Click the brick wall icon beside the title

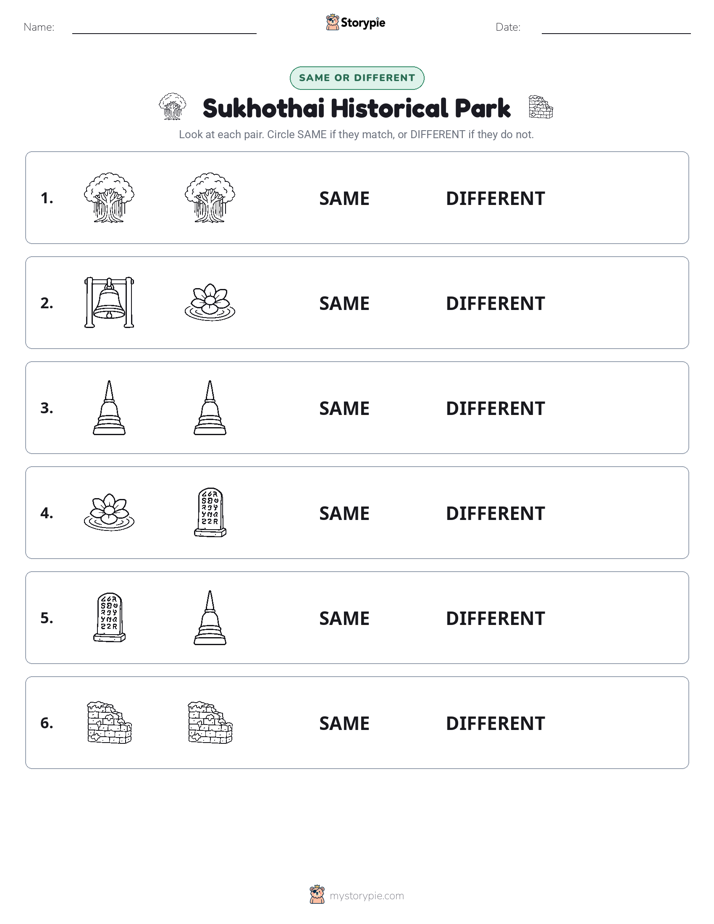click(x=540, y=107)
